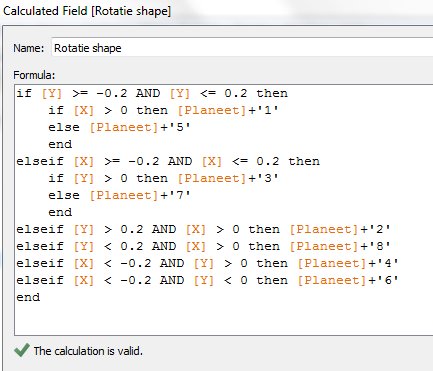Click formula line ending with [Planeet]+'6'
The image size is (433, 371).
click(x=207, y=280)
